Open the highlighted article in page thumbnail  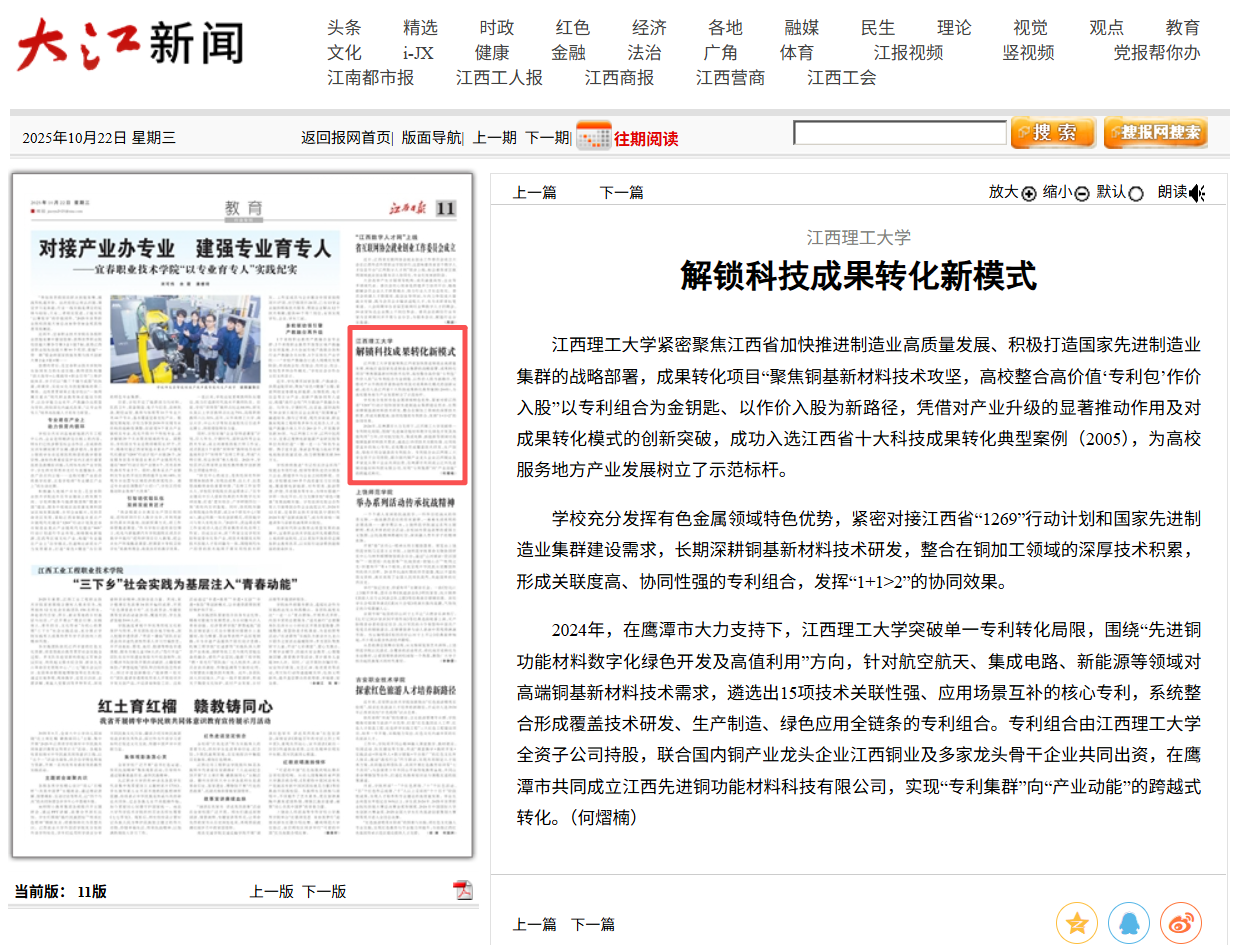coord(407,405)
